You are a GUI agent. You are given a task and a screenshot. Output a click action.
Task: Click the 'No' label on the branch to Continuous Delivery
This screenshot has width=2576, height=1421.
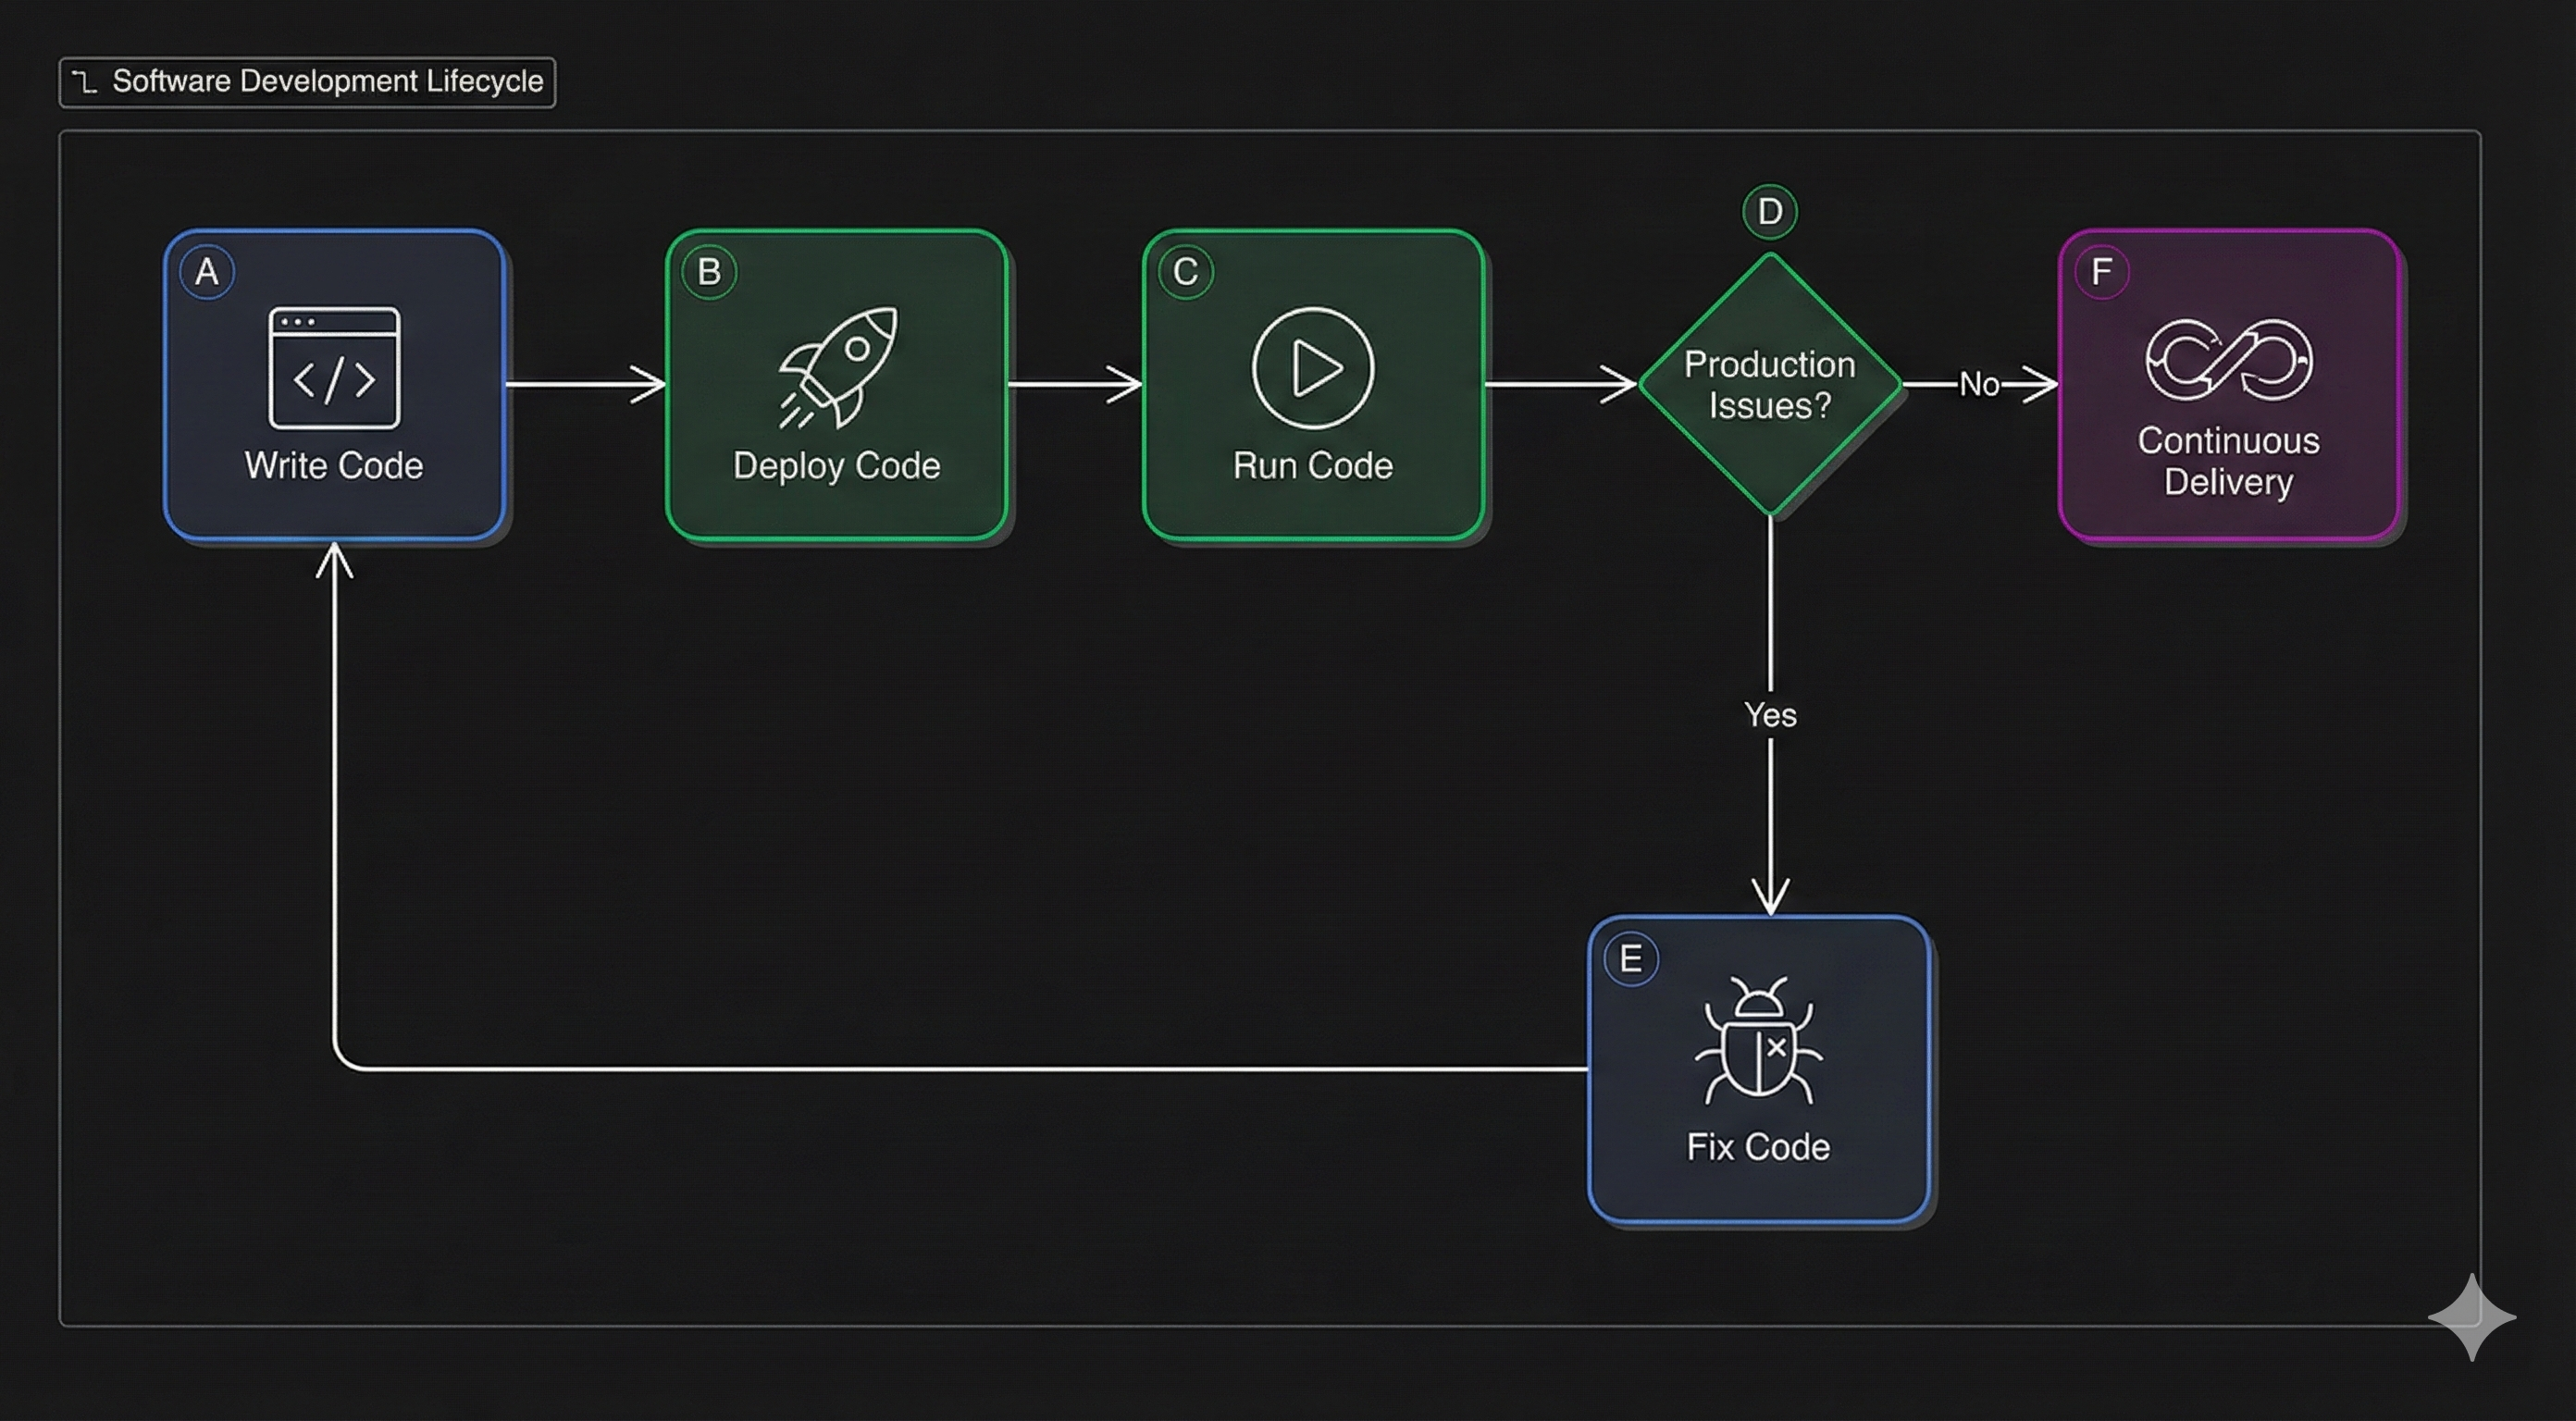click(1978, 384)
